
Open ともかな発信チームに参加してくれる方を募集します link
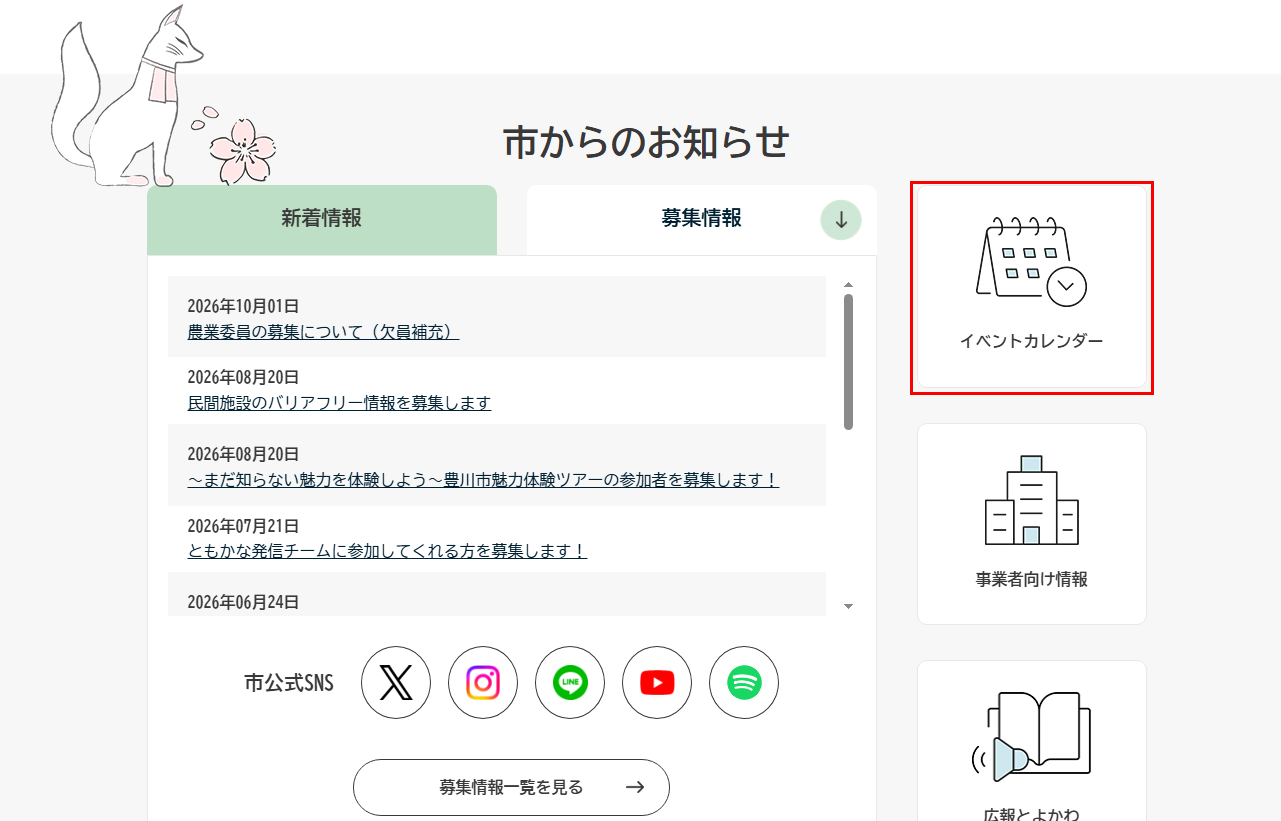pos(387,551)
